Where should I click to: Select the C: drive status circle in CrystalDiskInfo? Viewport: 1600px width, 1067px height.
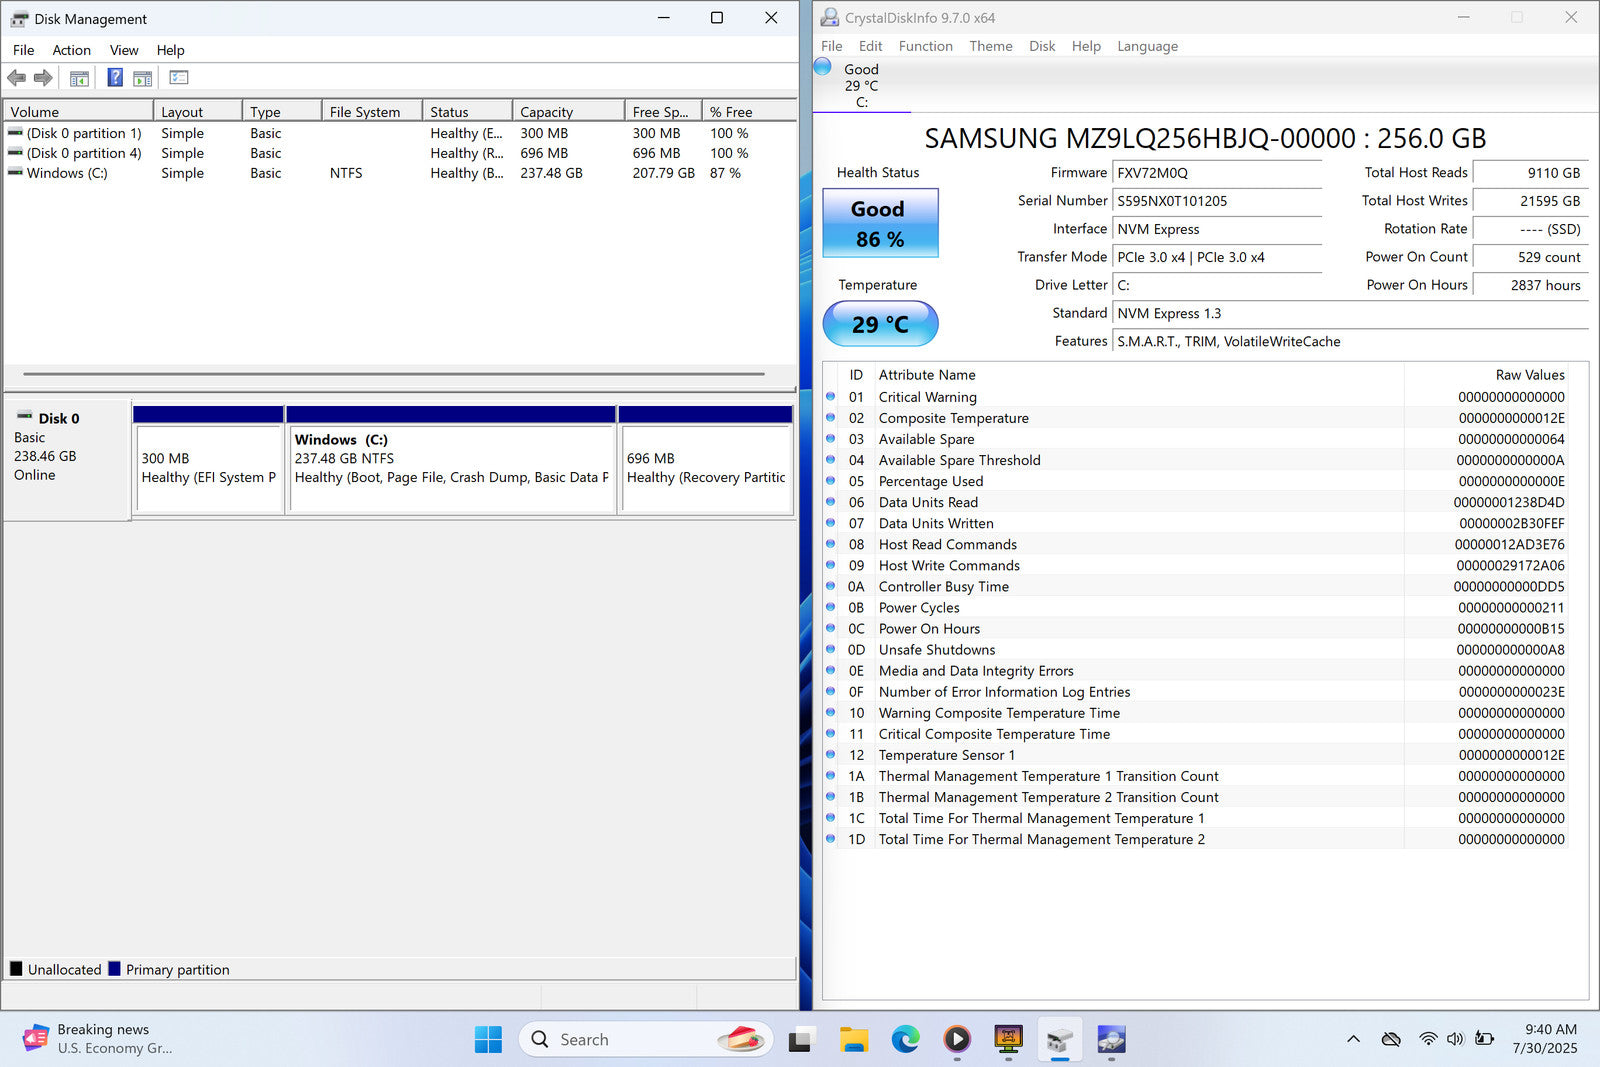[x=823, y=67]
